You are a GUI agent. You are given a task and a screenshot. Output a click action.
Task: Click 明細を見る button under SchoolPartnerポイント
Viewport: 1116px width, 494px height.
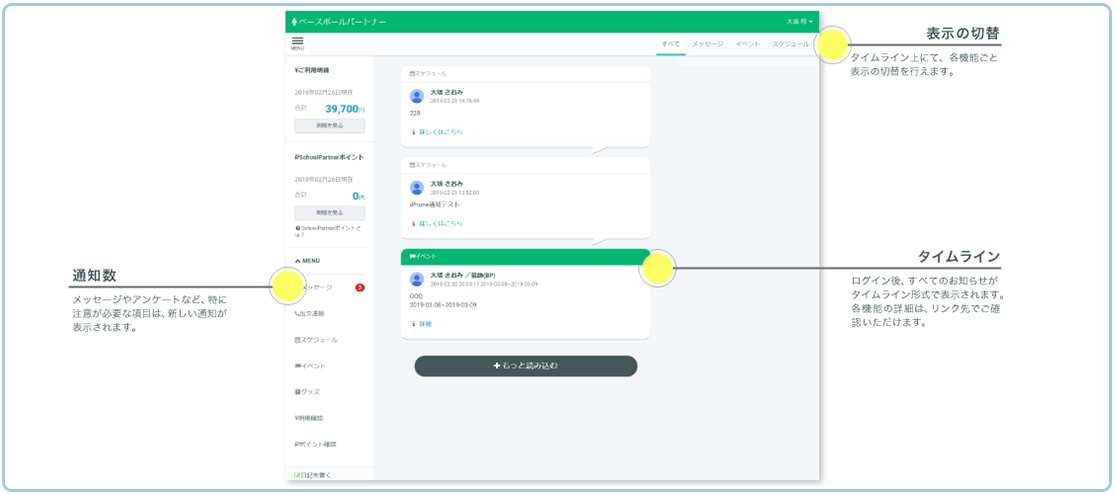pyautogui.click(x=329, y=213)
